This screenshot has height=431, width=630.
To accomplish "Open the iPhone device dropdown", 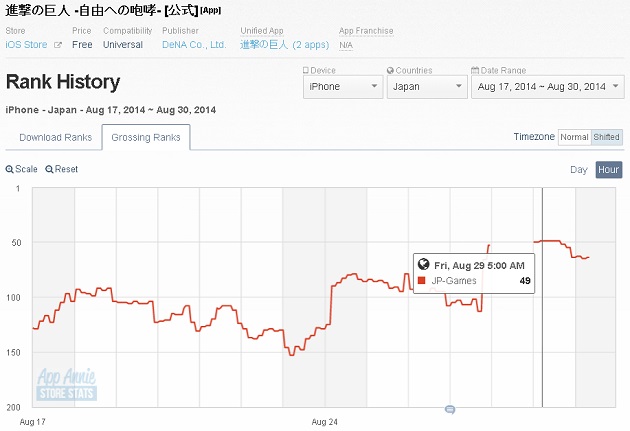I will tap(343, 86).
